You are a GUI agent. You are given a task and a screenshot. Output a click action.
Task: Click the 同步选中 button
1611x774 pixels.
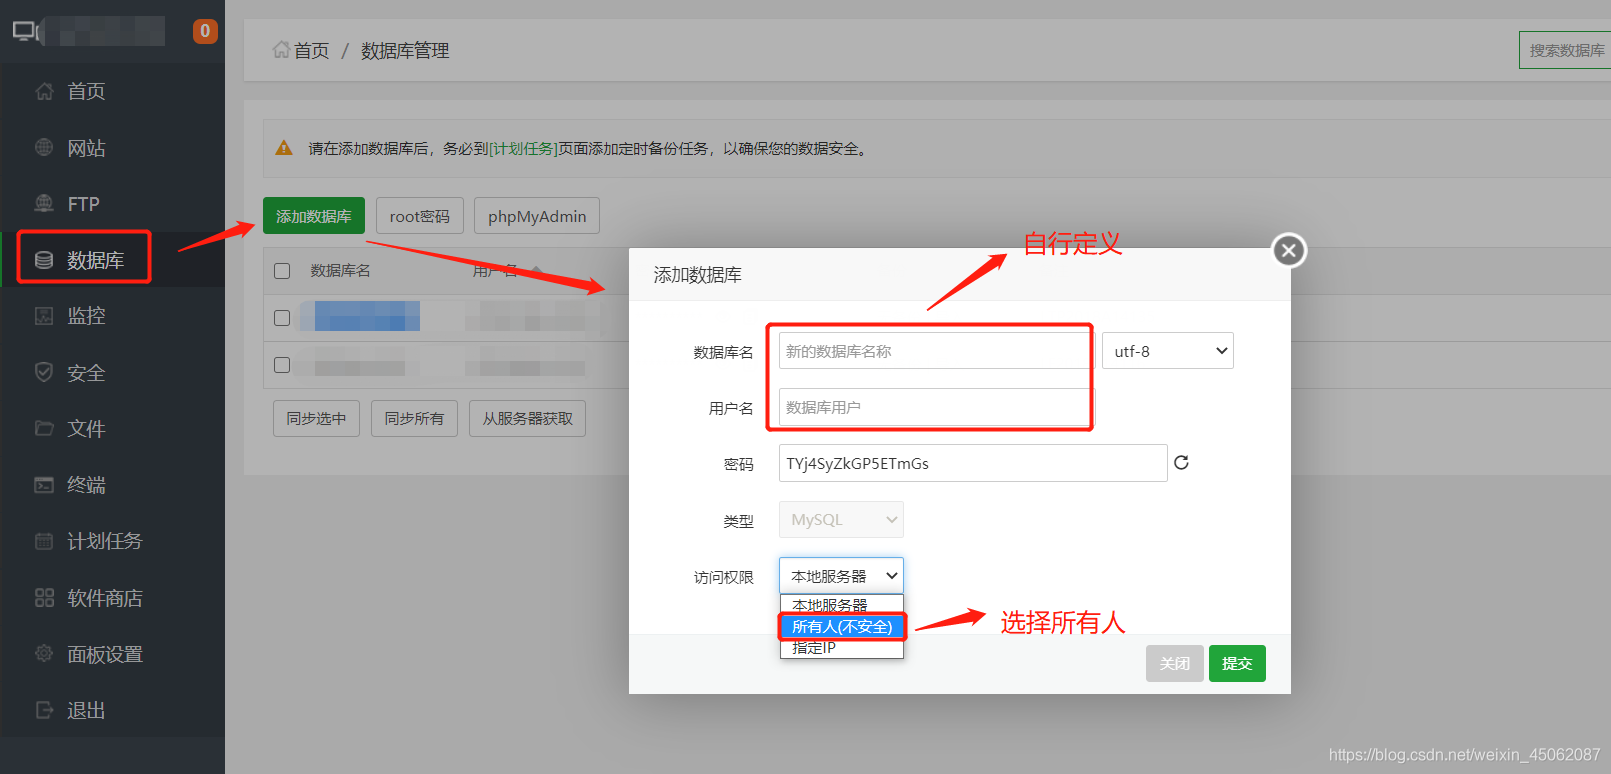click(x=316, y=418)
